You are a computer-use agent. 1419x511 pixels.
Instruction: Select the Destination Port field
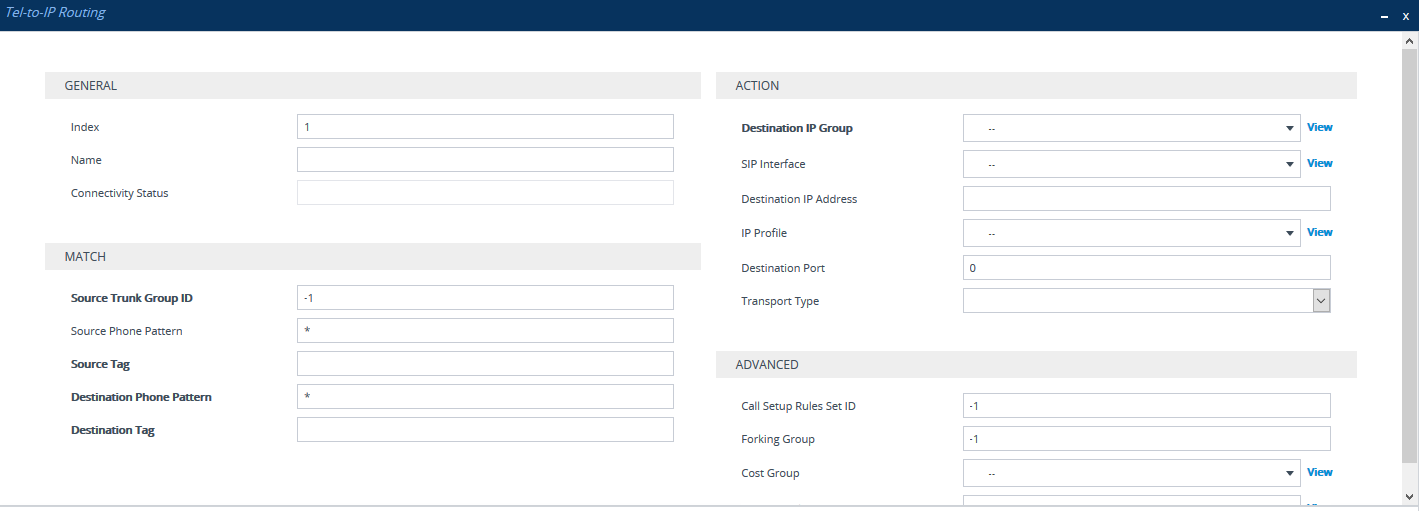[1146, 268]
